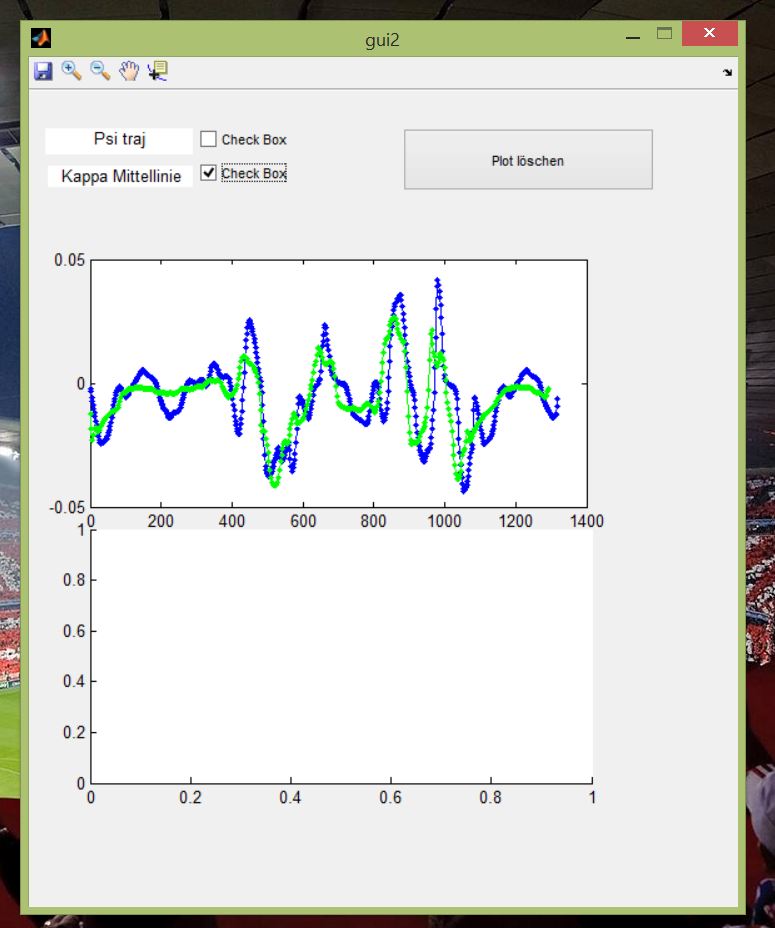Screen dimensions: 775x928
Task: Click the Kappa Mittellinie text label
Action: [120, 176]
